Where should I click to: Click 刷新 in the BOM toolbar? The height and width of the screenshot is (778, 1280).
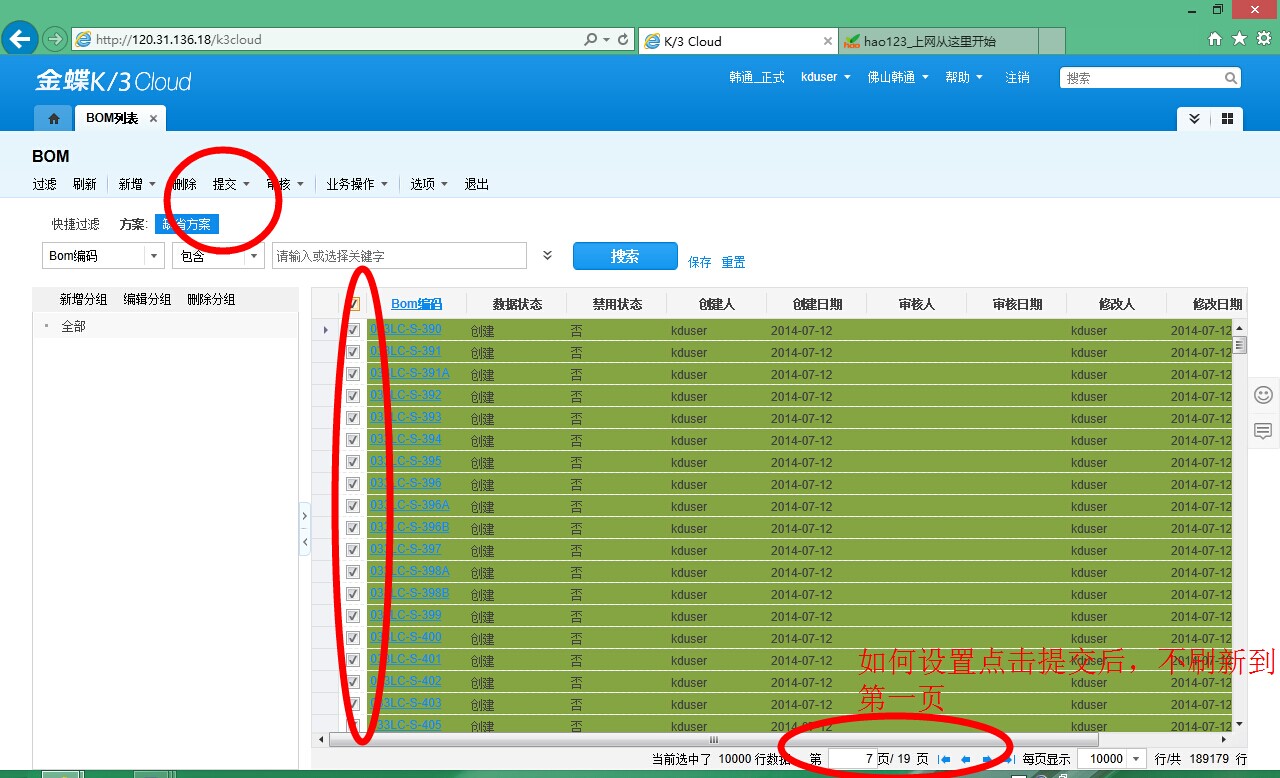click(84, 184)
